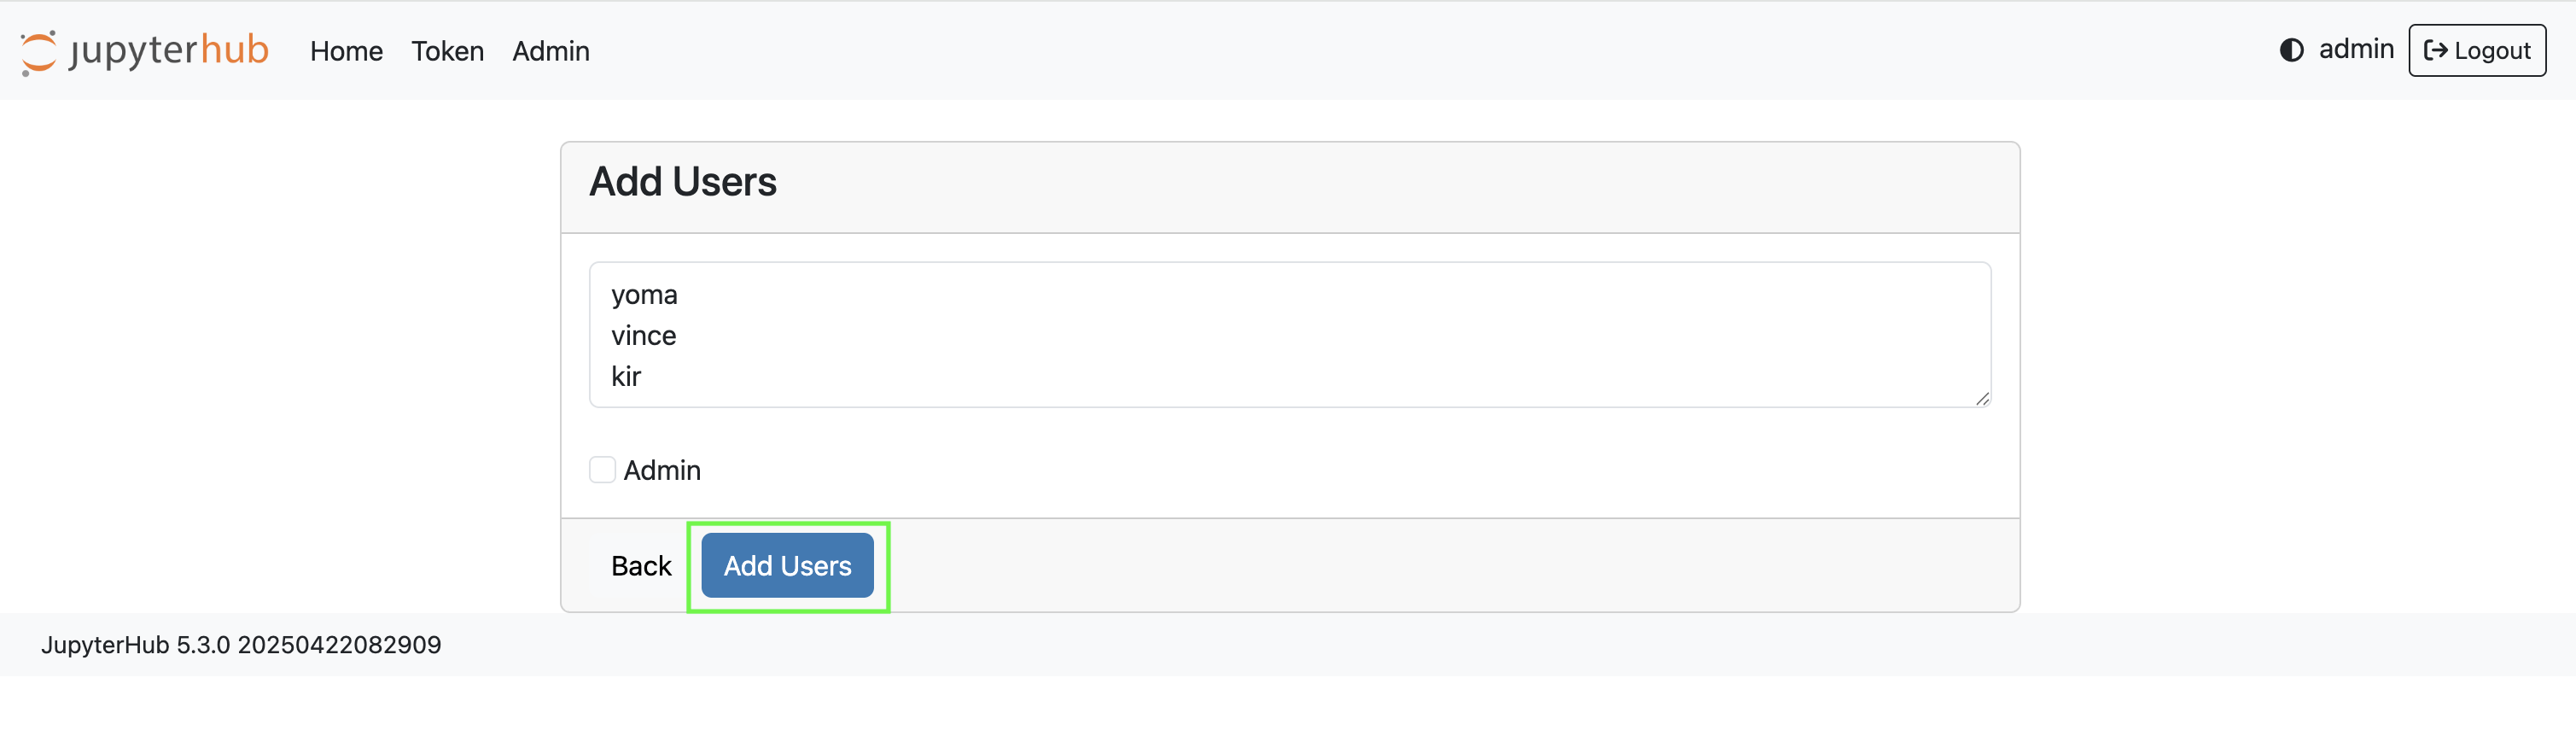
Task: Select the username line containing kir
Action: [627, 376]
